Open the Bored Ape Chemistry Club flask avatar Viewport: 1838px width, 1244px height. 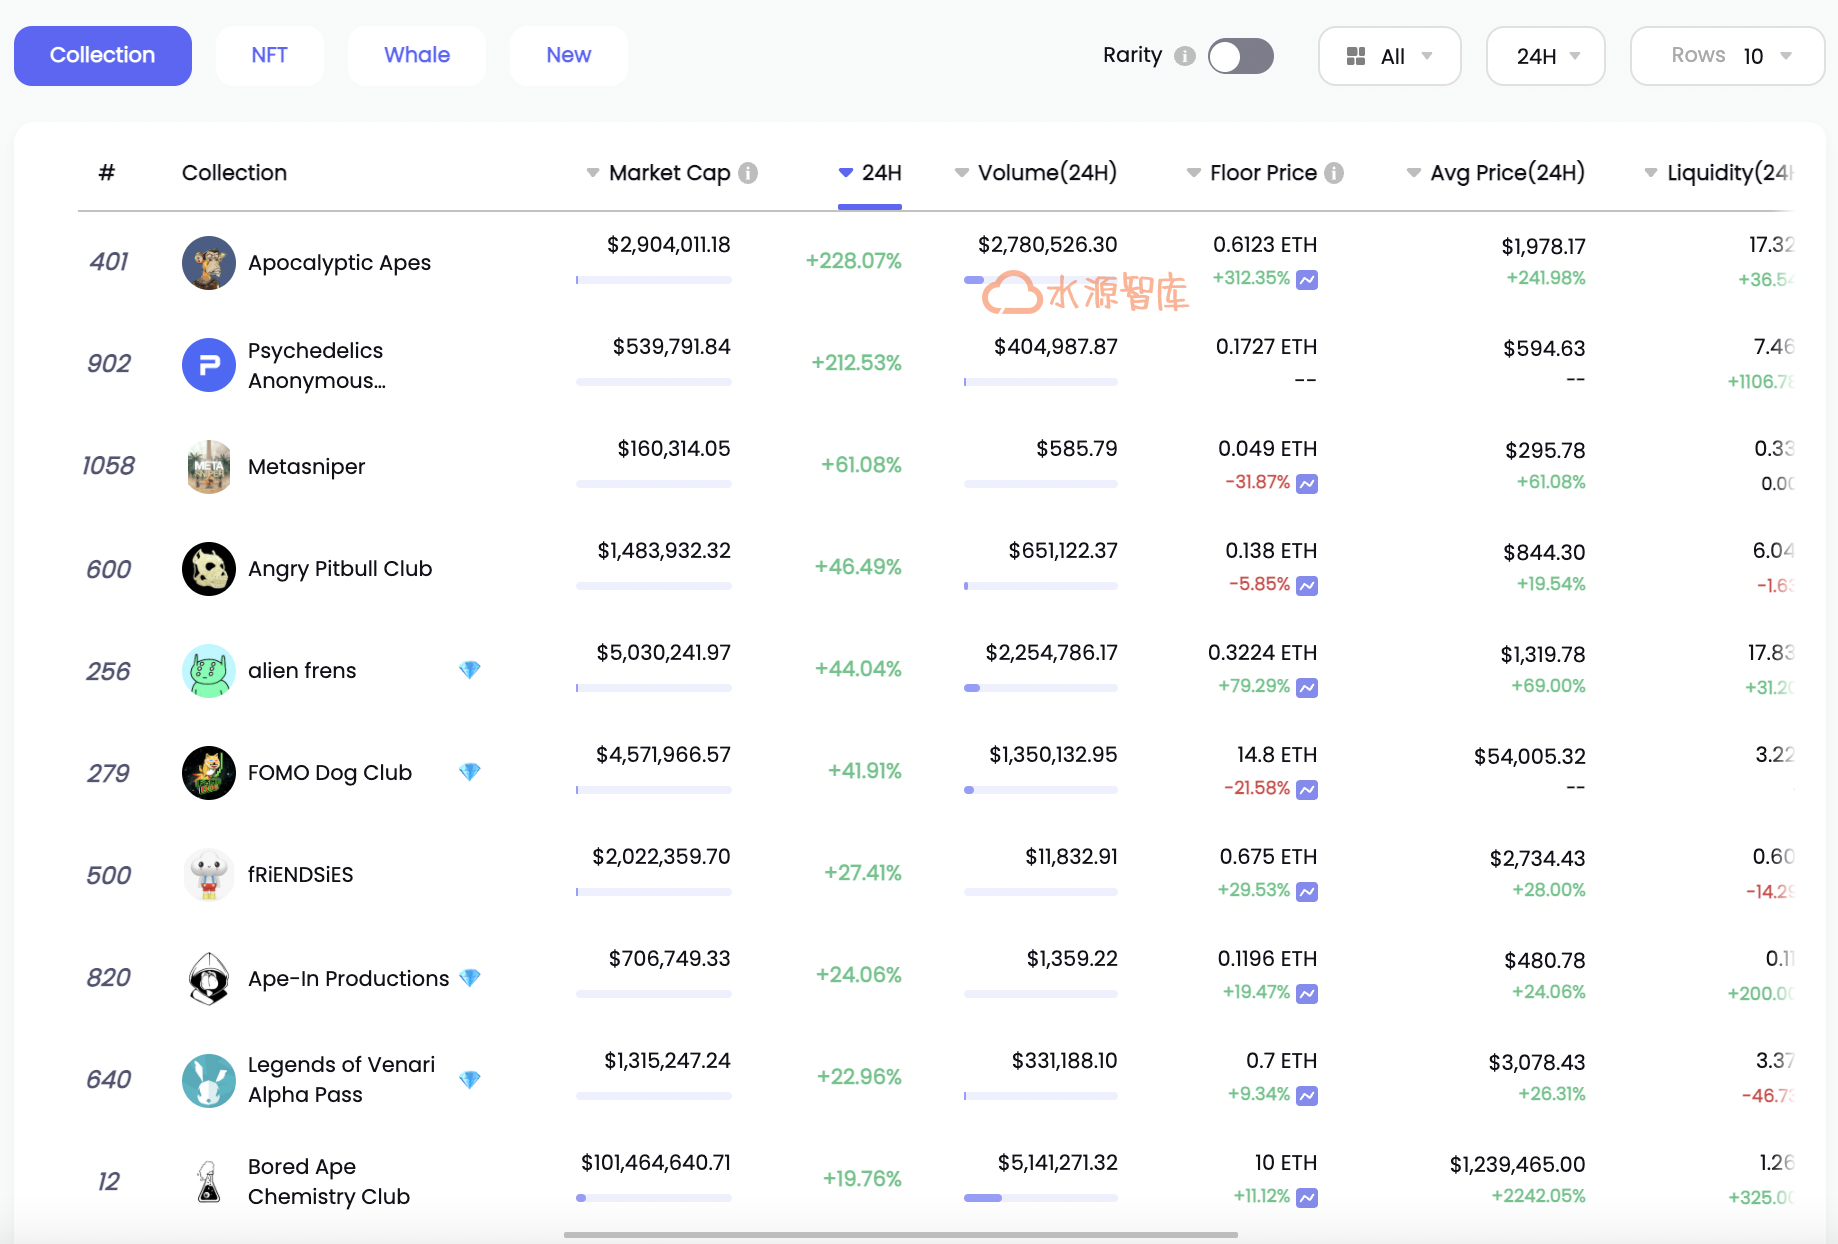pos(209,1182)
